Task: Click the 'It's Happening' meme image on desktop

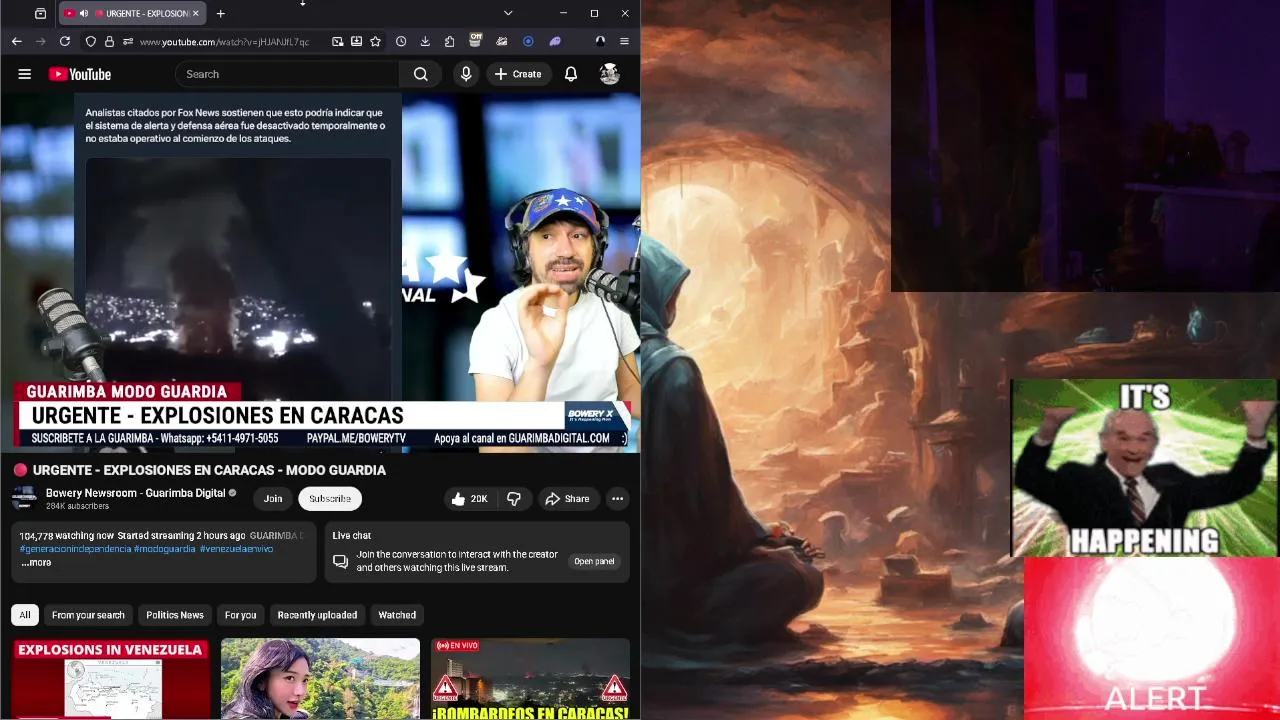Action: pos(1144,467)
